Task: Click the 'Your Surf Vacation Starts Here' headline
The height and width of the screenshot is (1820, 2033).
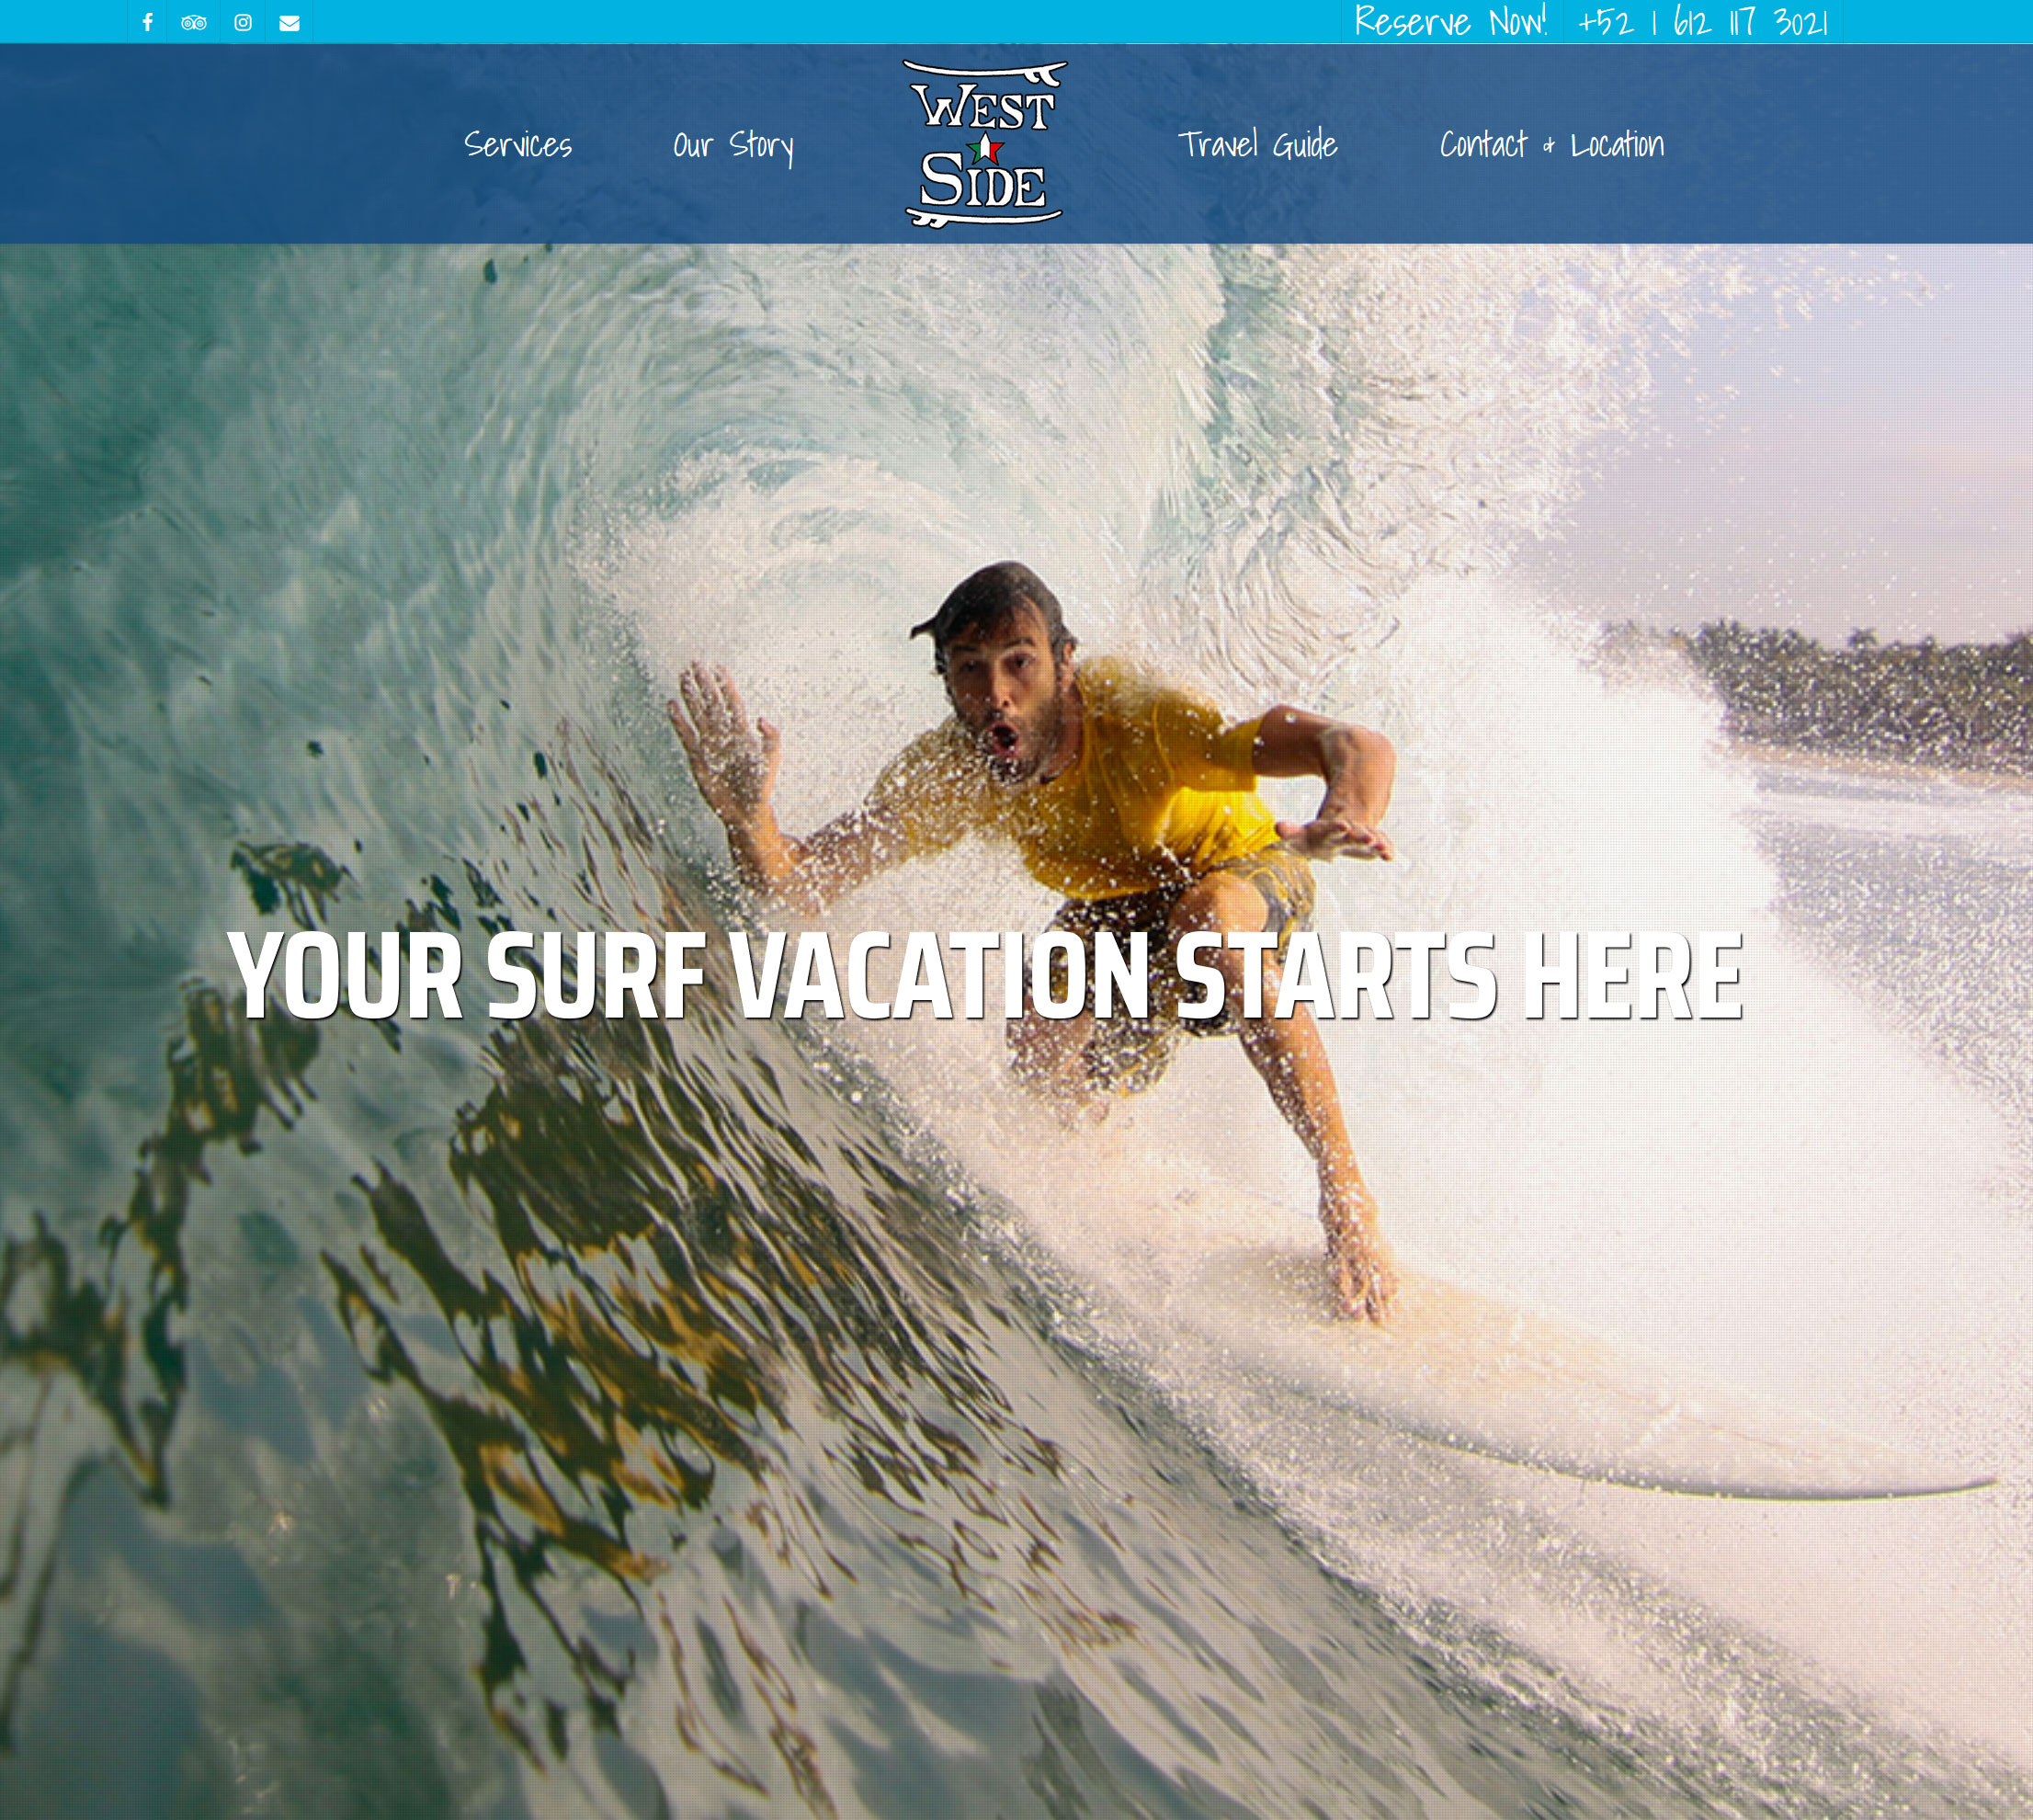Action: point(985,976)
